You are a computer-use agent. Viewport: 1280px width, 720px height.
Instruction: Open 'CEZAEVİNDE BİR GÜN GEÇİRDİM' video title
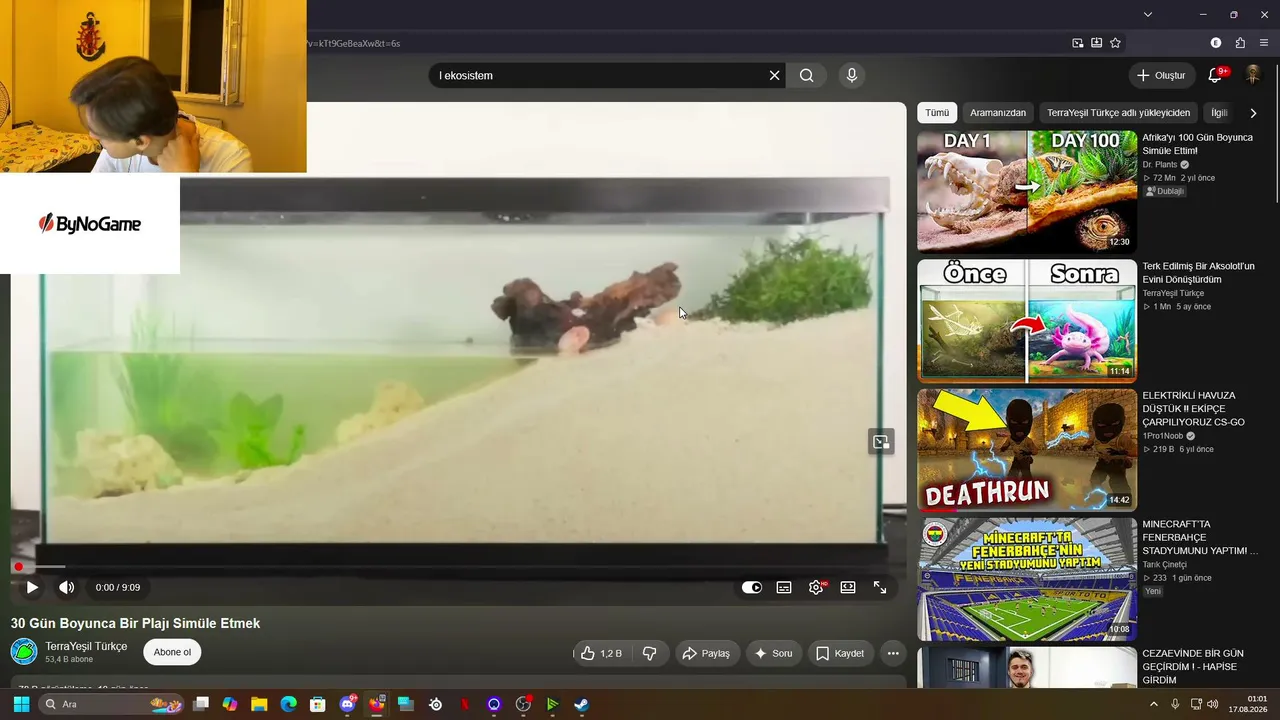(x=1193, y=667)
